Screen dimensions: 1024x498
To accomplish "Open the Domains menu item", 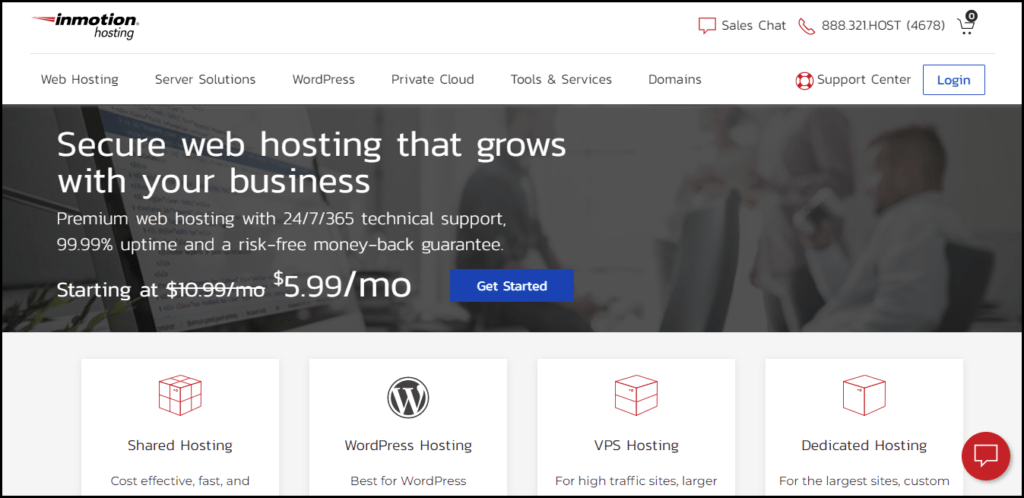I will click(675, 80).
